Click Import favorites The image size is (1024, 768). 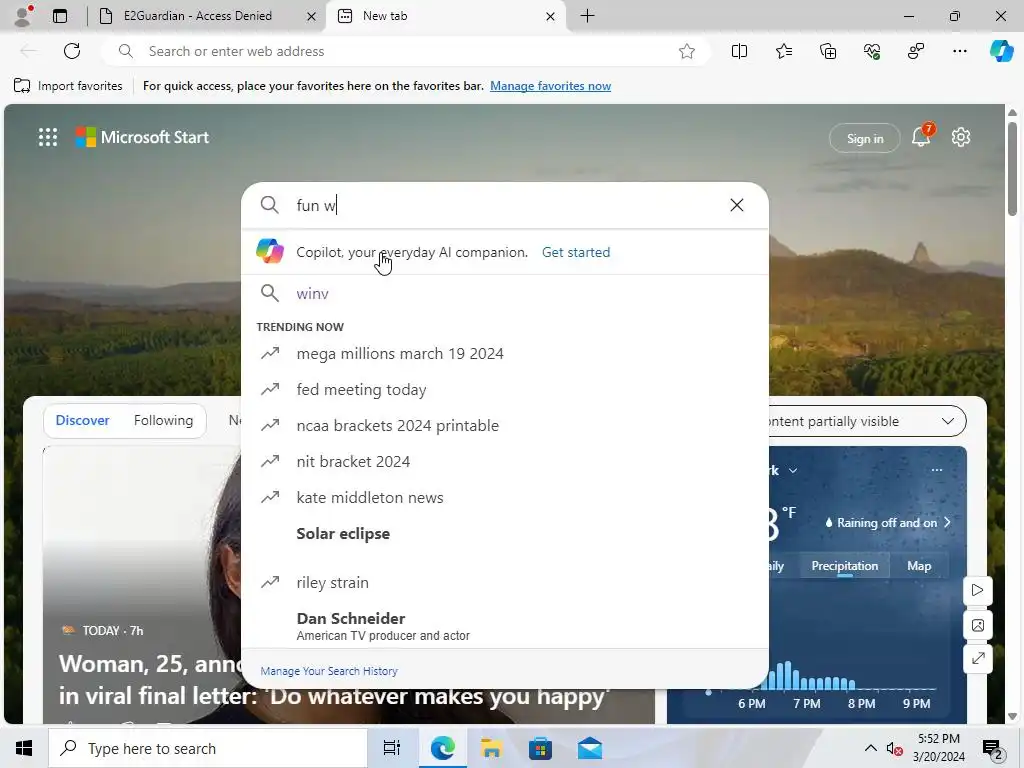[x=68, y=86]
